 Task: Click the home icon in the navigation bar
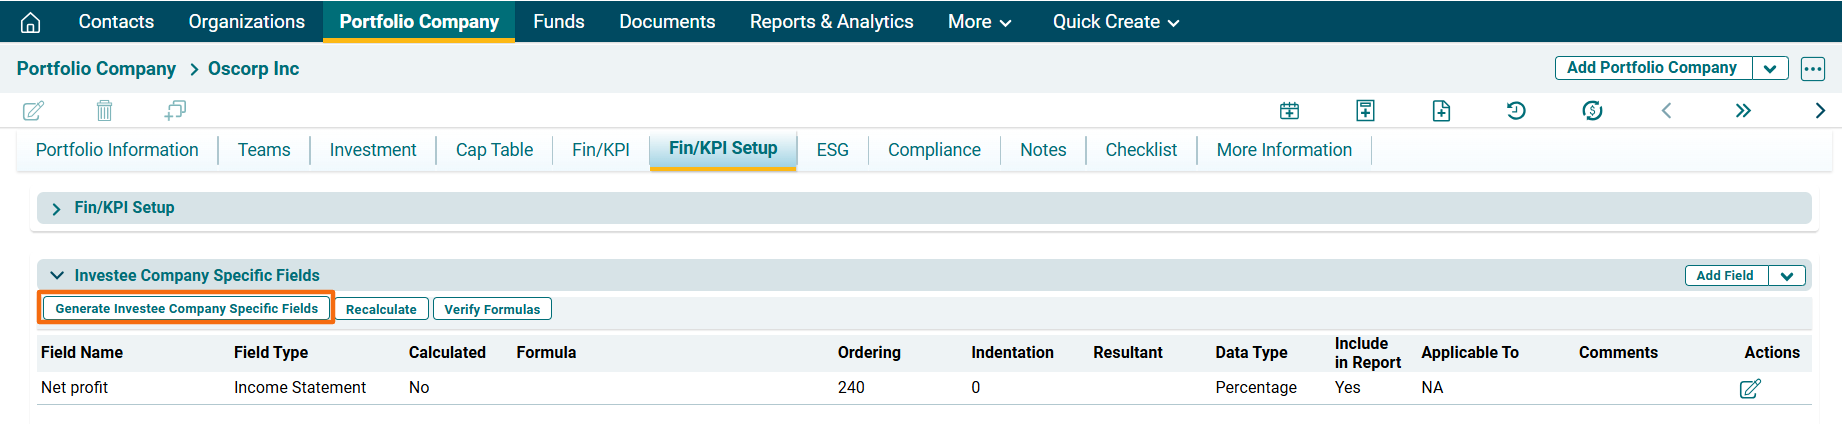31,22
